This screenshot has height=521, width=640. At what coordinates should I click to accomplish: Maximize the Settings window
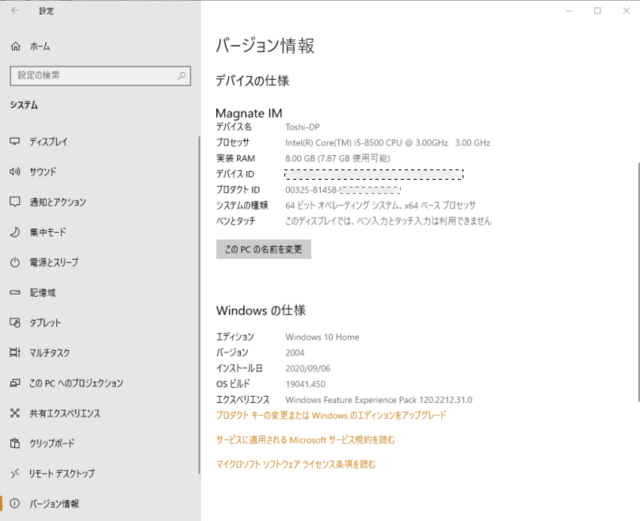598,11
